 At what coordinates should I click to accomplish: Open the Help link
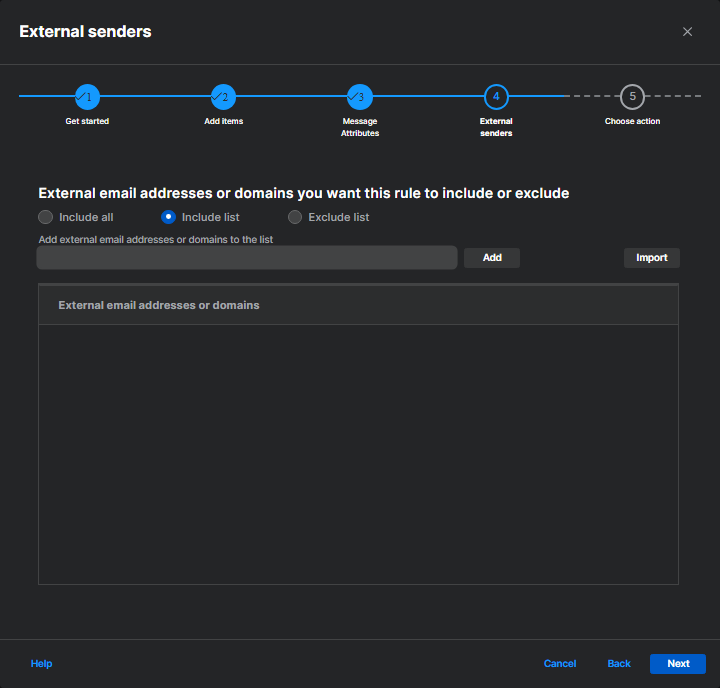[41, 664]
